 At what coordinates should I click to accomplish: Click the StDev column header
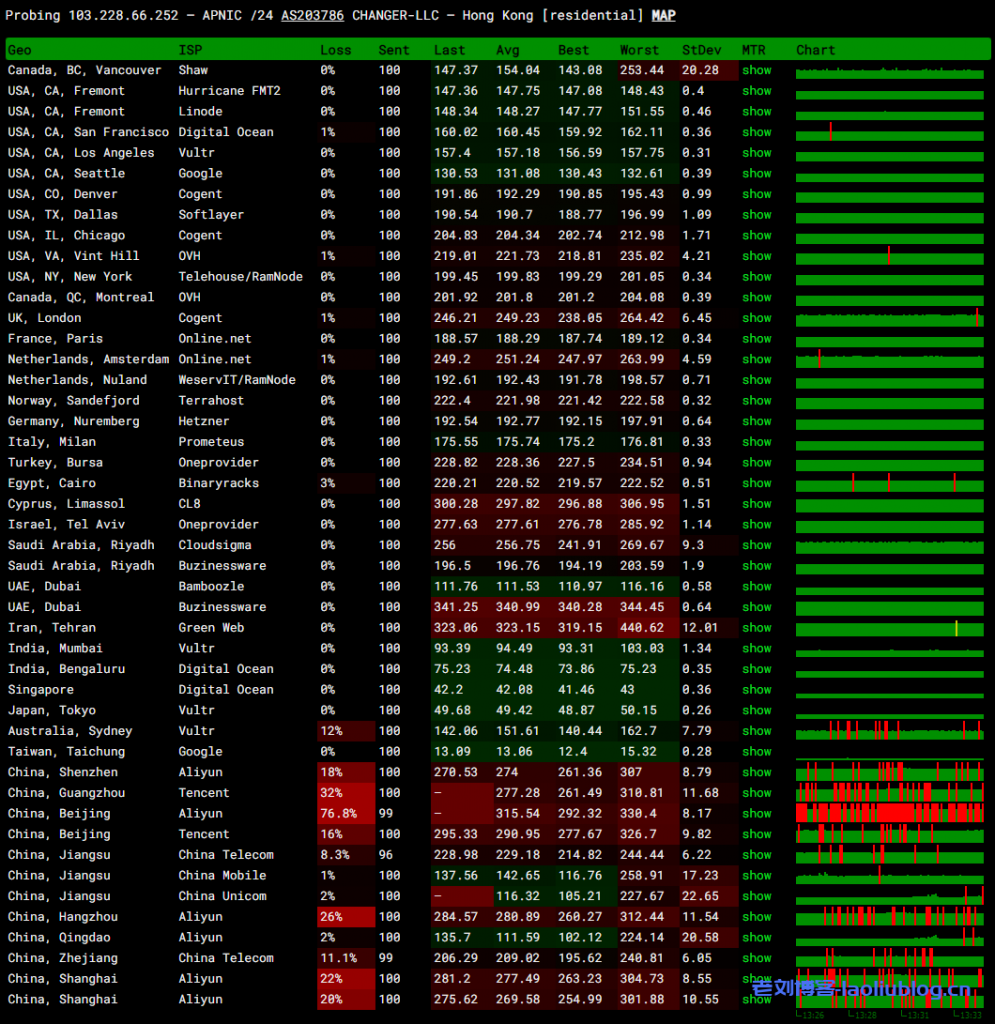tap(700, 50)
